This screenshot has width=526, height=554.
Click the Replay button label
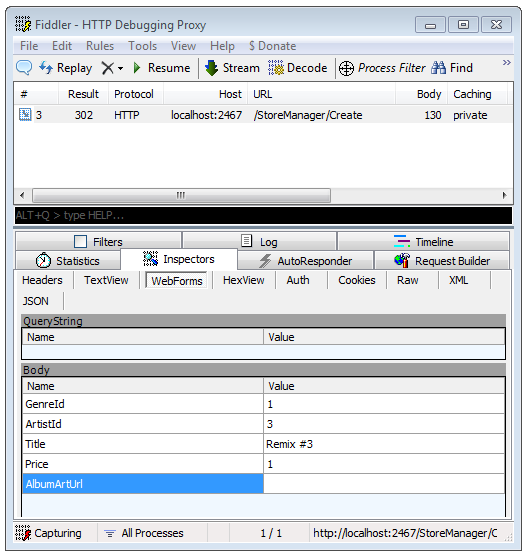(x=75, y=68)
